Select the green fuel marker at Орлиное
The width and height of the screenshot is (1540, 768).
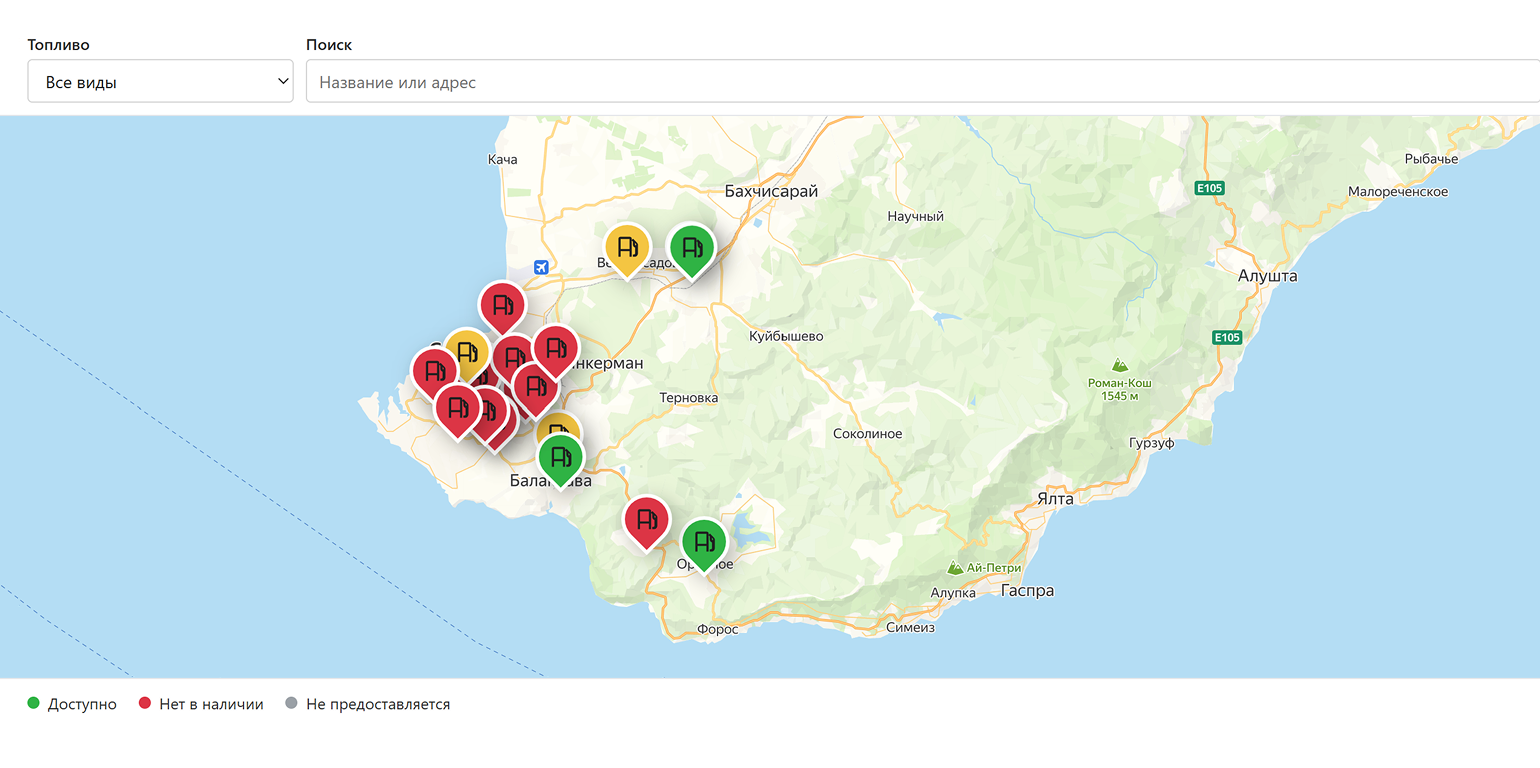coord(704,543)
